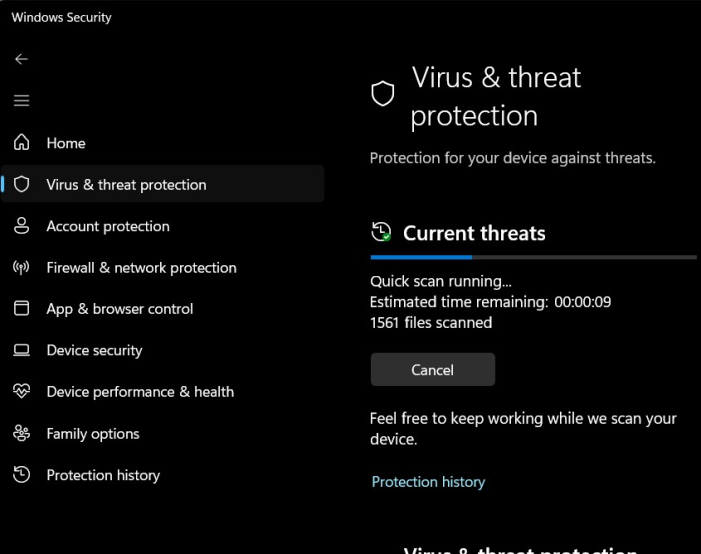This screenshot has width=701, height=554.
Task: Click the Firewall network signal icon
Action: point(21,268)
